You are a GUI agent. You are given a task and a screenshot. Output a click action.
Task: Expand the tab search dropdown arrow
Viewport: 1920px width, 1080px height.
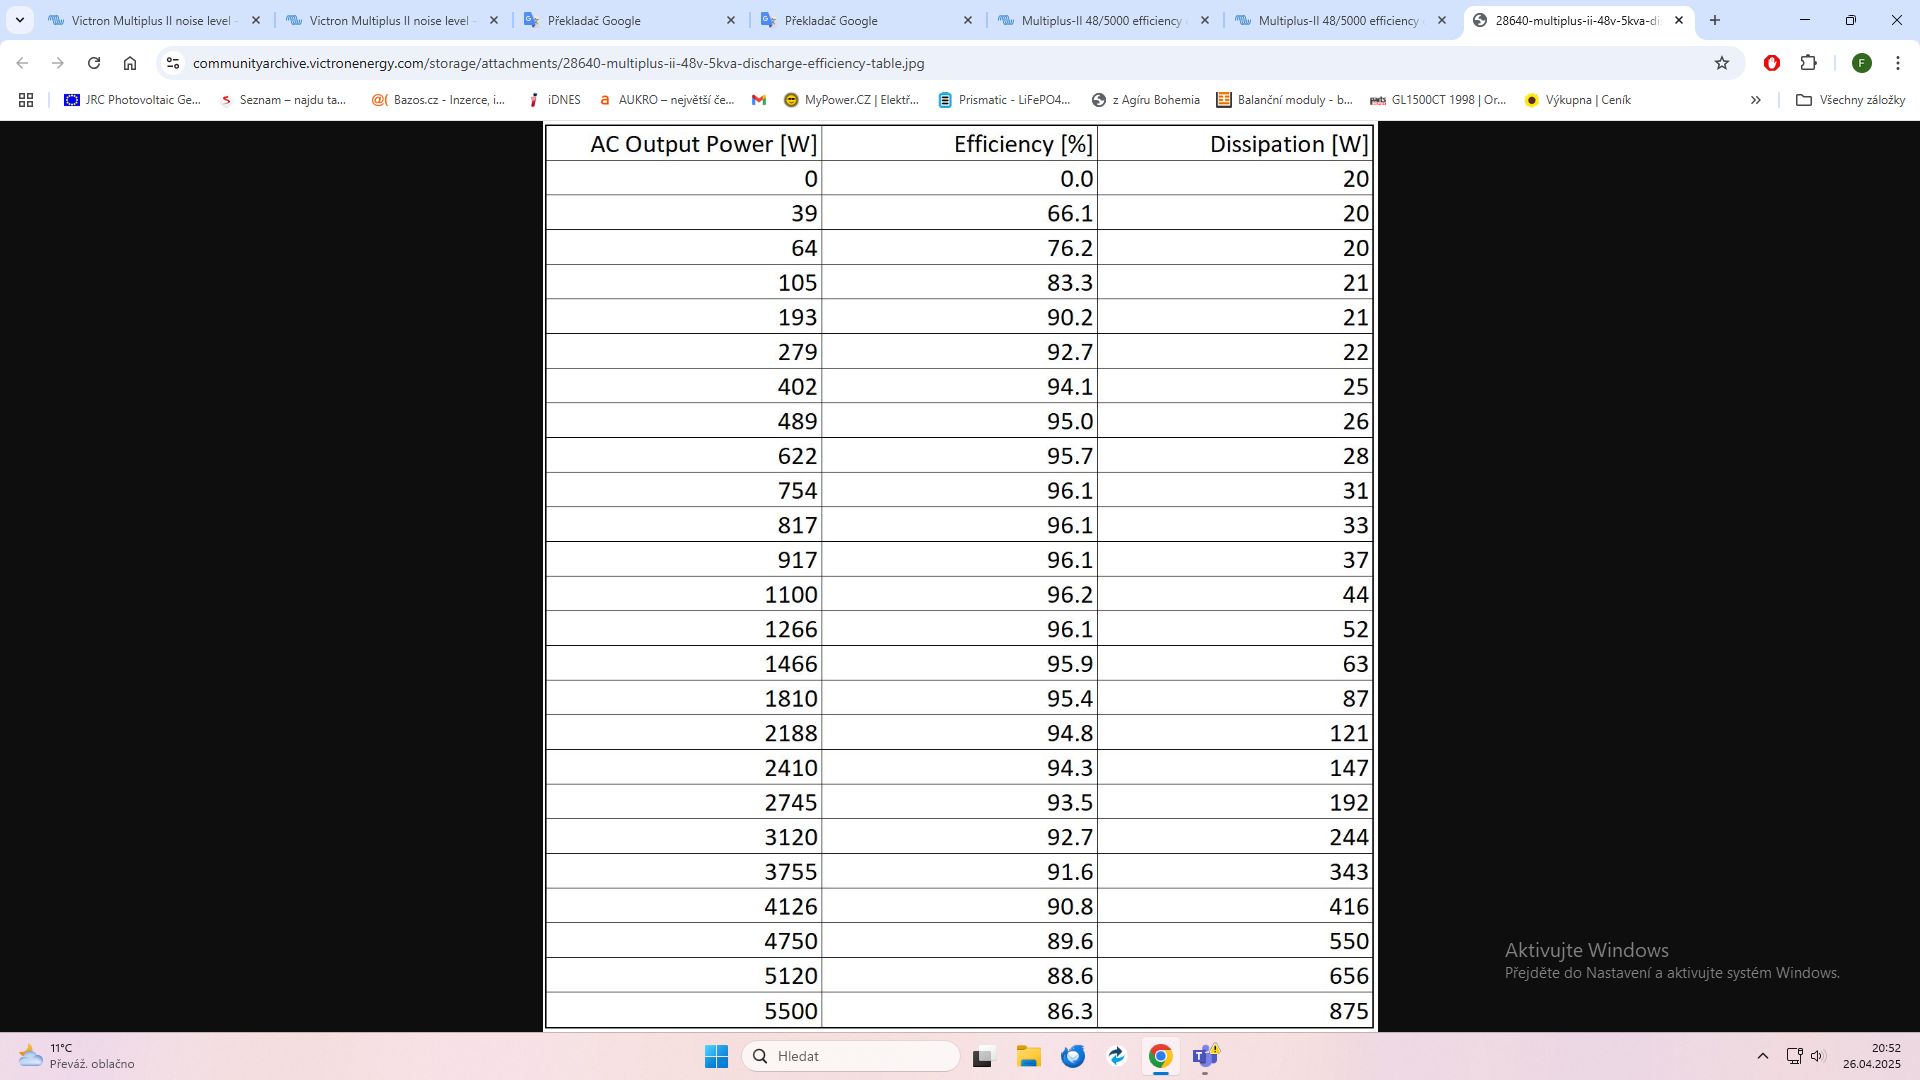tap(19, 20)
